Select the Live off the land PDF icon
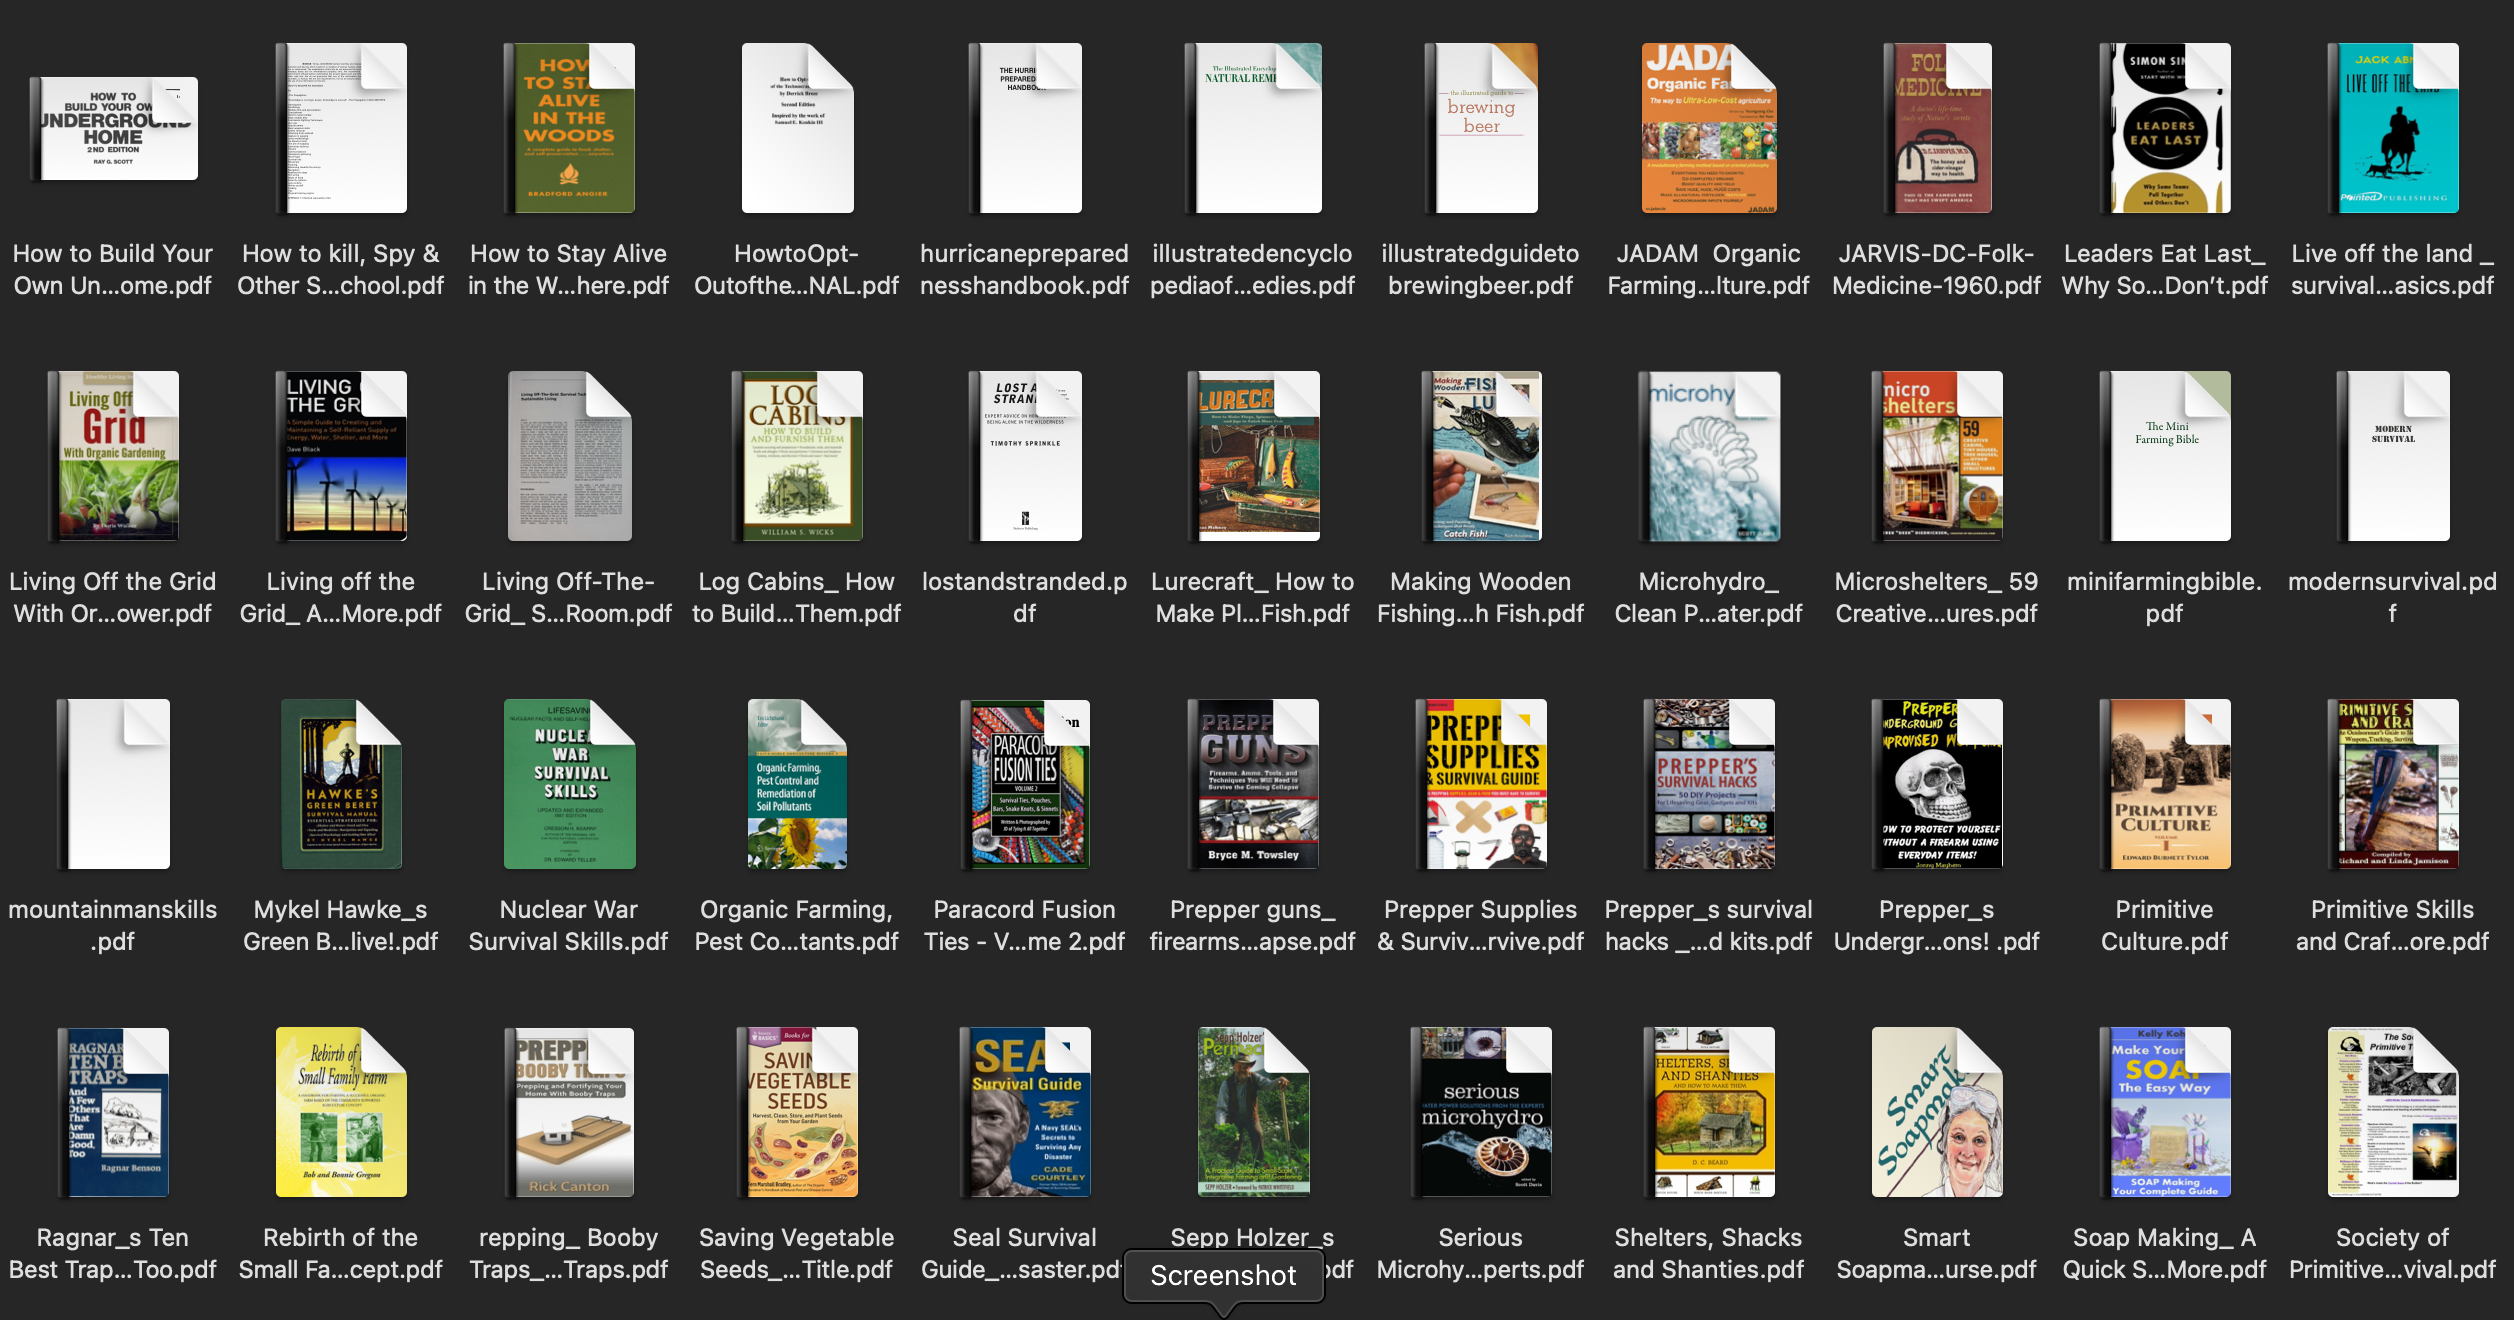This screenshot has width=2514, height=1320. click(x=2393, y=128)
